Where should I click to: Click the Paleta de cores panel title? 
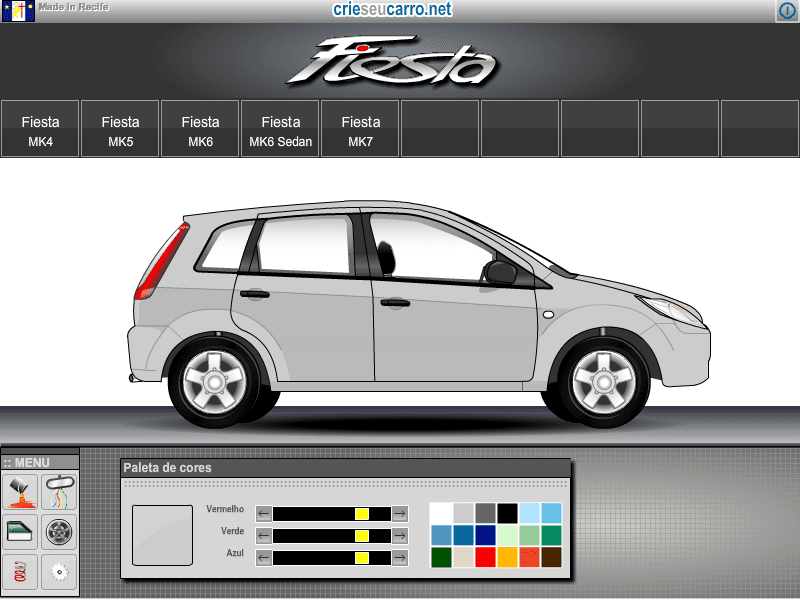[167, 468]
